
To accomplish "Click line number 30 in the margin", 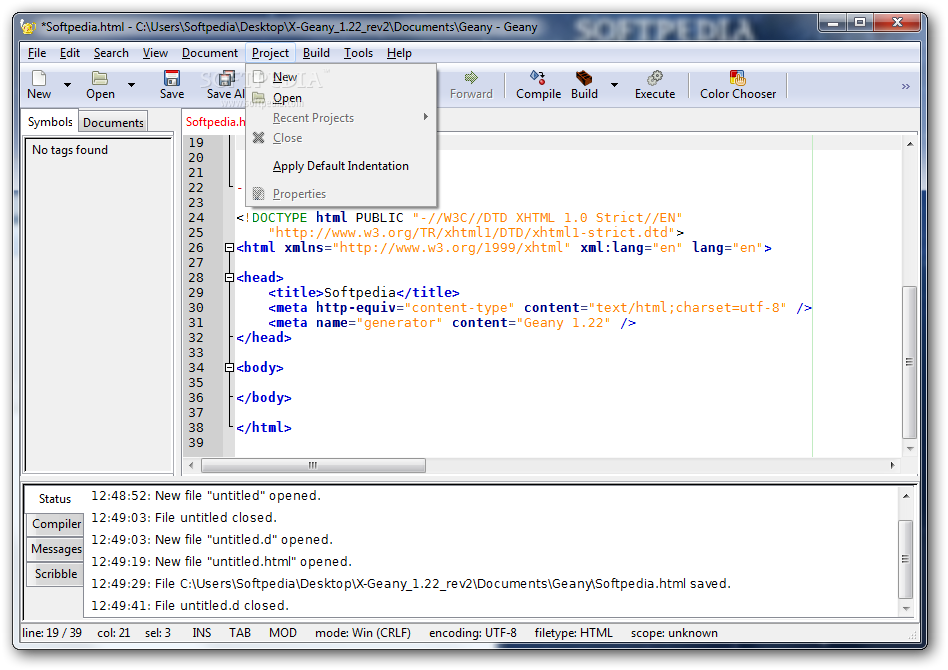I will [196, 307].
